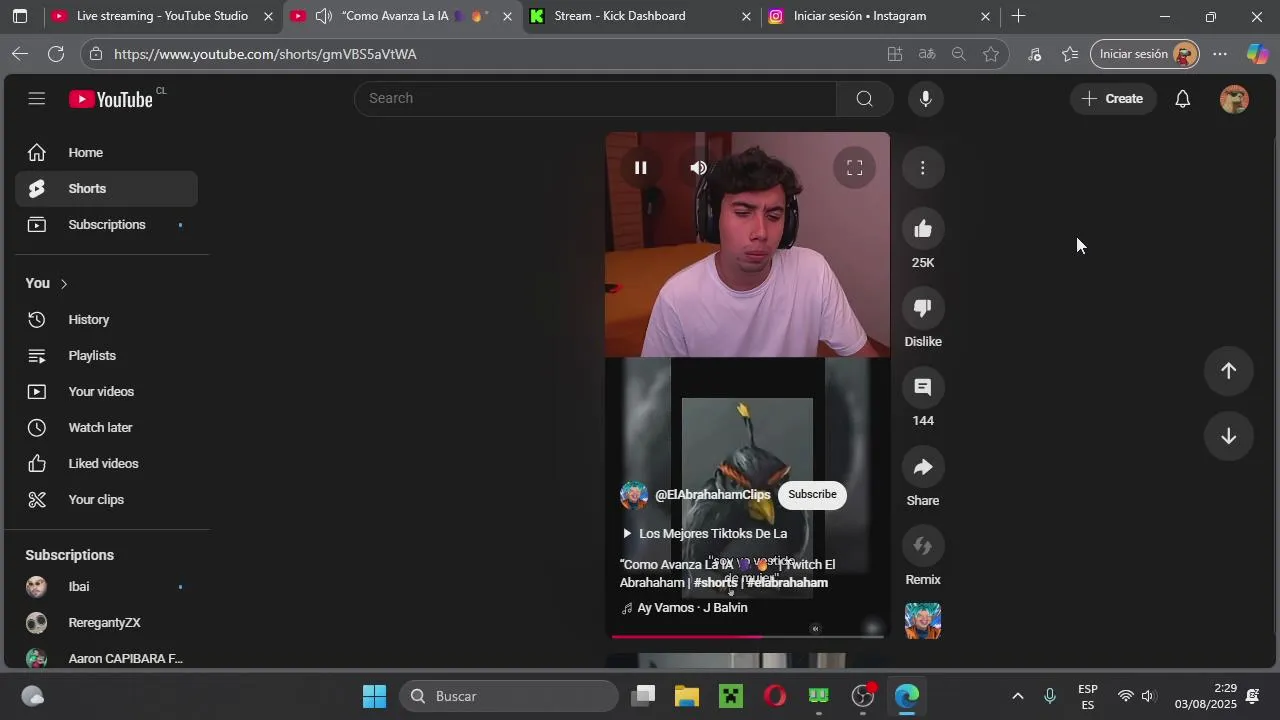This screenshot has width=1280, height=720.
Task: Open Watch later
Action: pyautogui.click(x=106, y=428)
